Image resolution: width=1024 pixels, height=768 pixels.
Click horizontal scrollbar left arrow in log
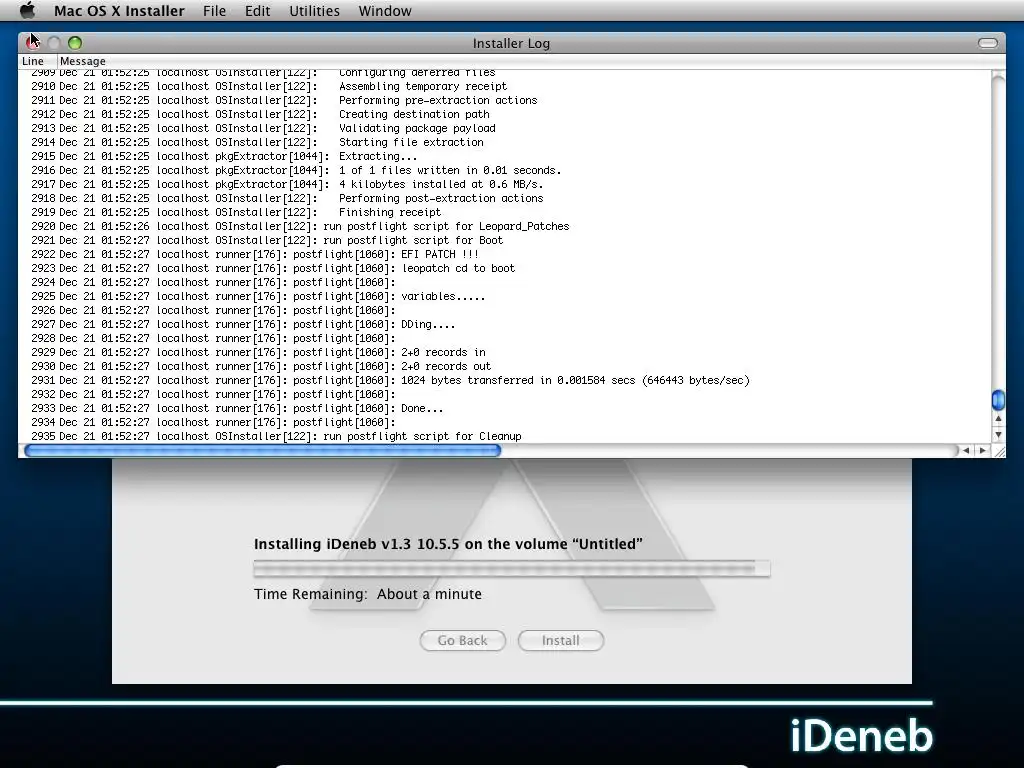[966, 450]
